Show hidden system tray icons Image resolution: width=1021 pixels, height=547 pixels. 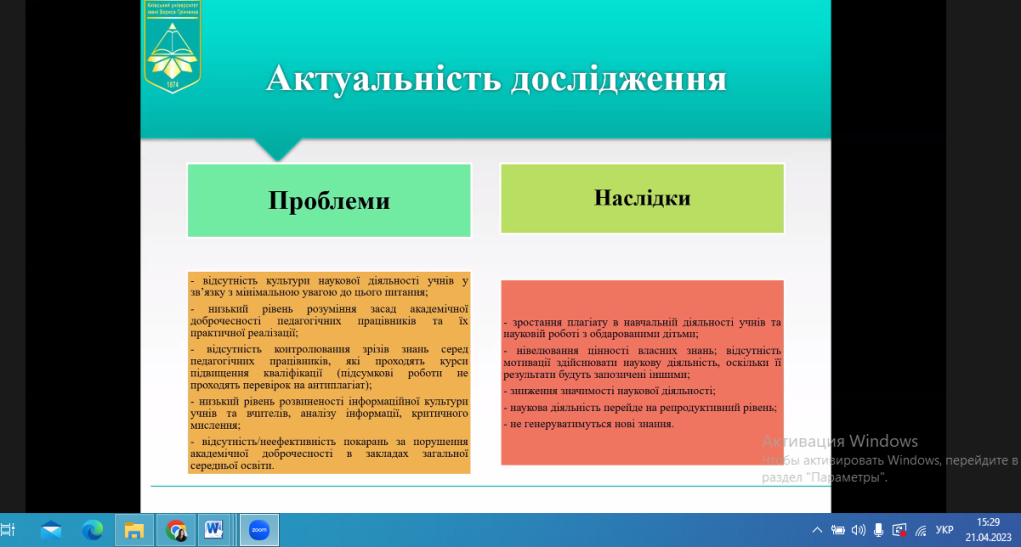[x=817, y=530]
